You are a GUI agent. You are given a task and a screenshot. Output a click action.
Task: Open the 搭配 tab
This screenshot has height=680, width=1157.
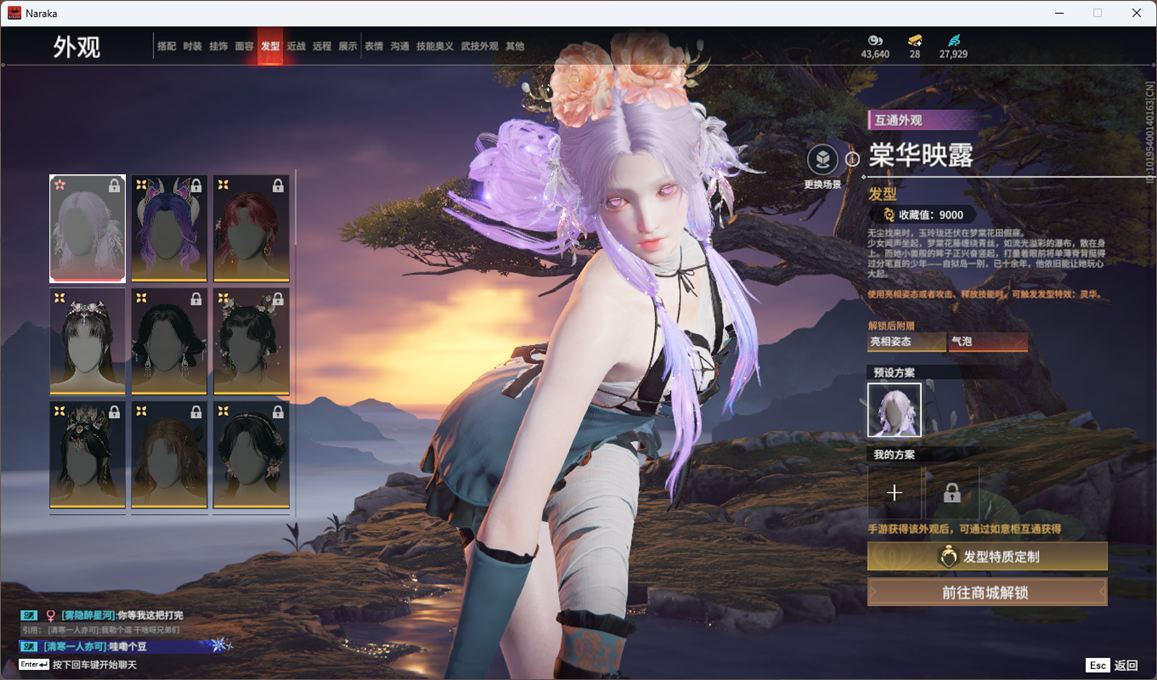[x=166, y=46]
